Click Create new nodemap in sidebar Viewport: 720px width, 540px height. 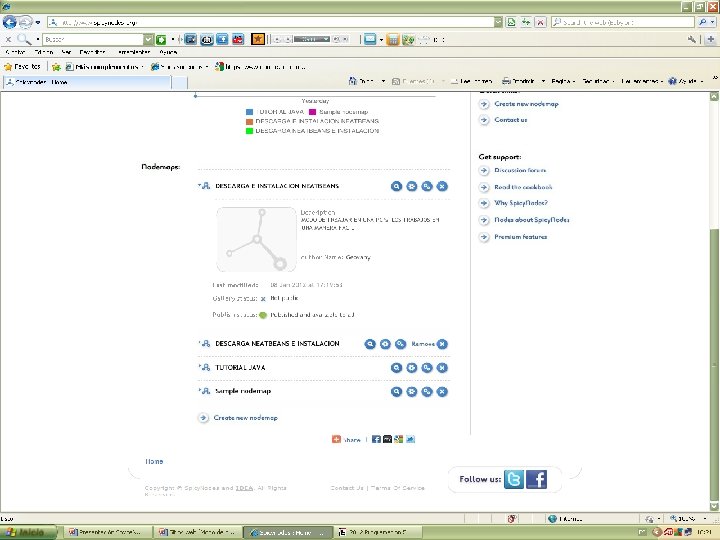click(x=526, y=104)
